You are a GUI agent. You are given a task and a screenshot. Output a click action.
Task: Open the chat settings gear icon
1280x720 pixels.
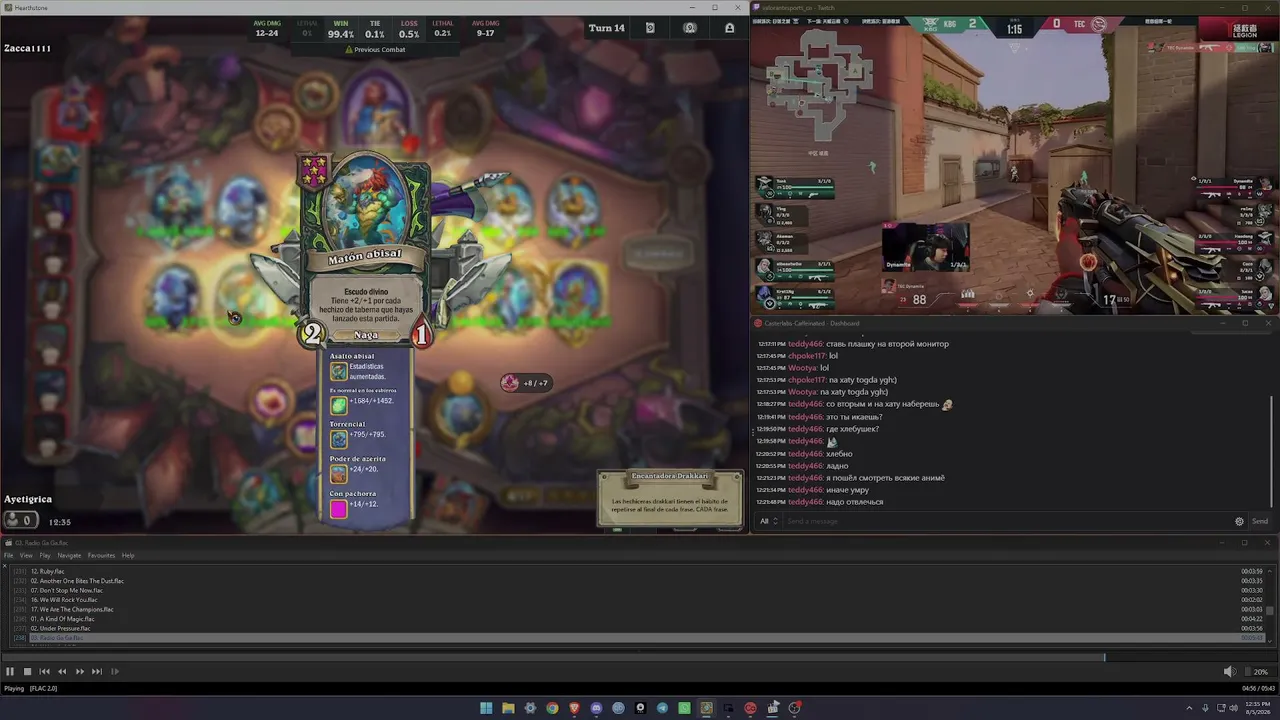[1240, 521]
